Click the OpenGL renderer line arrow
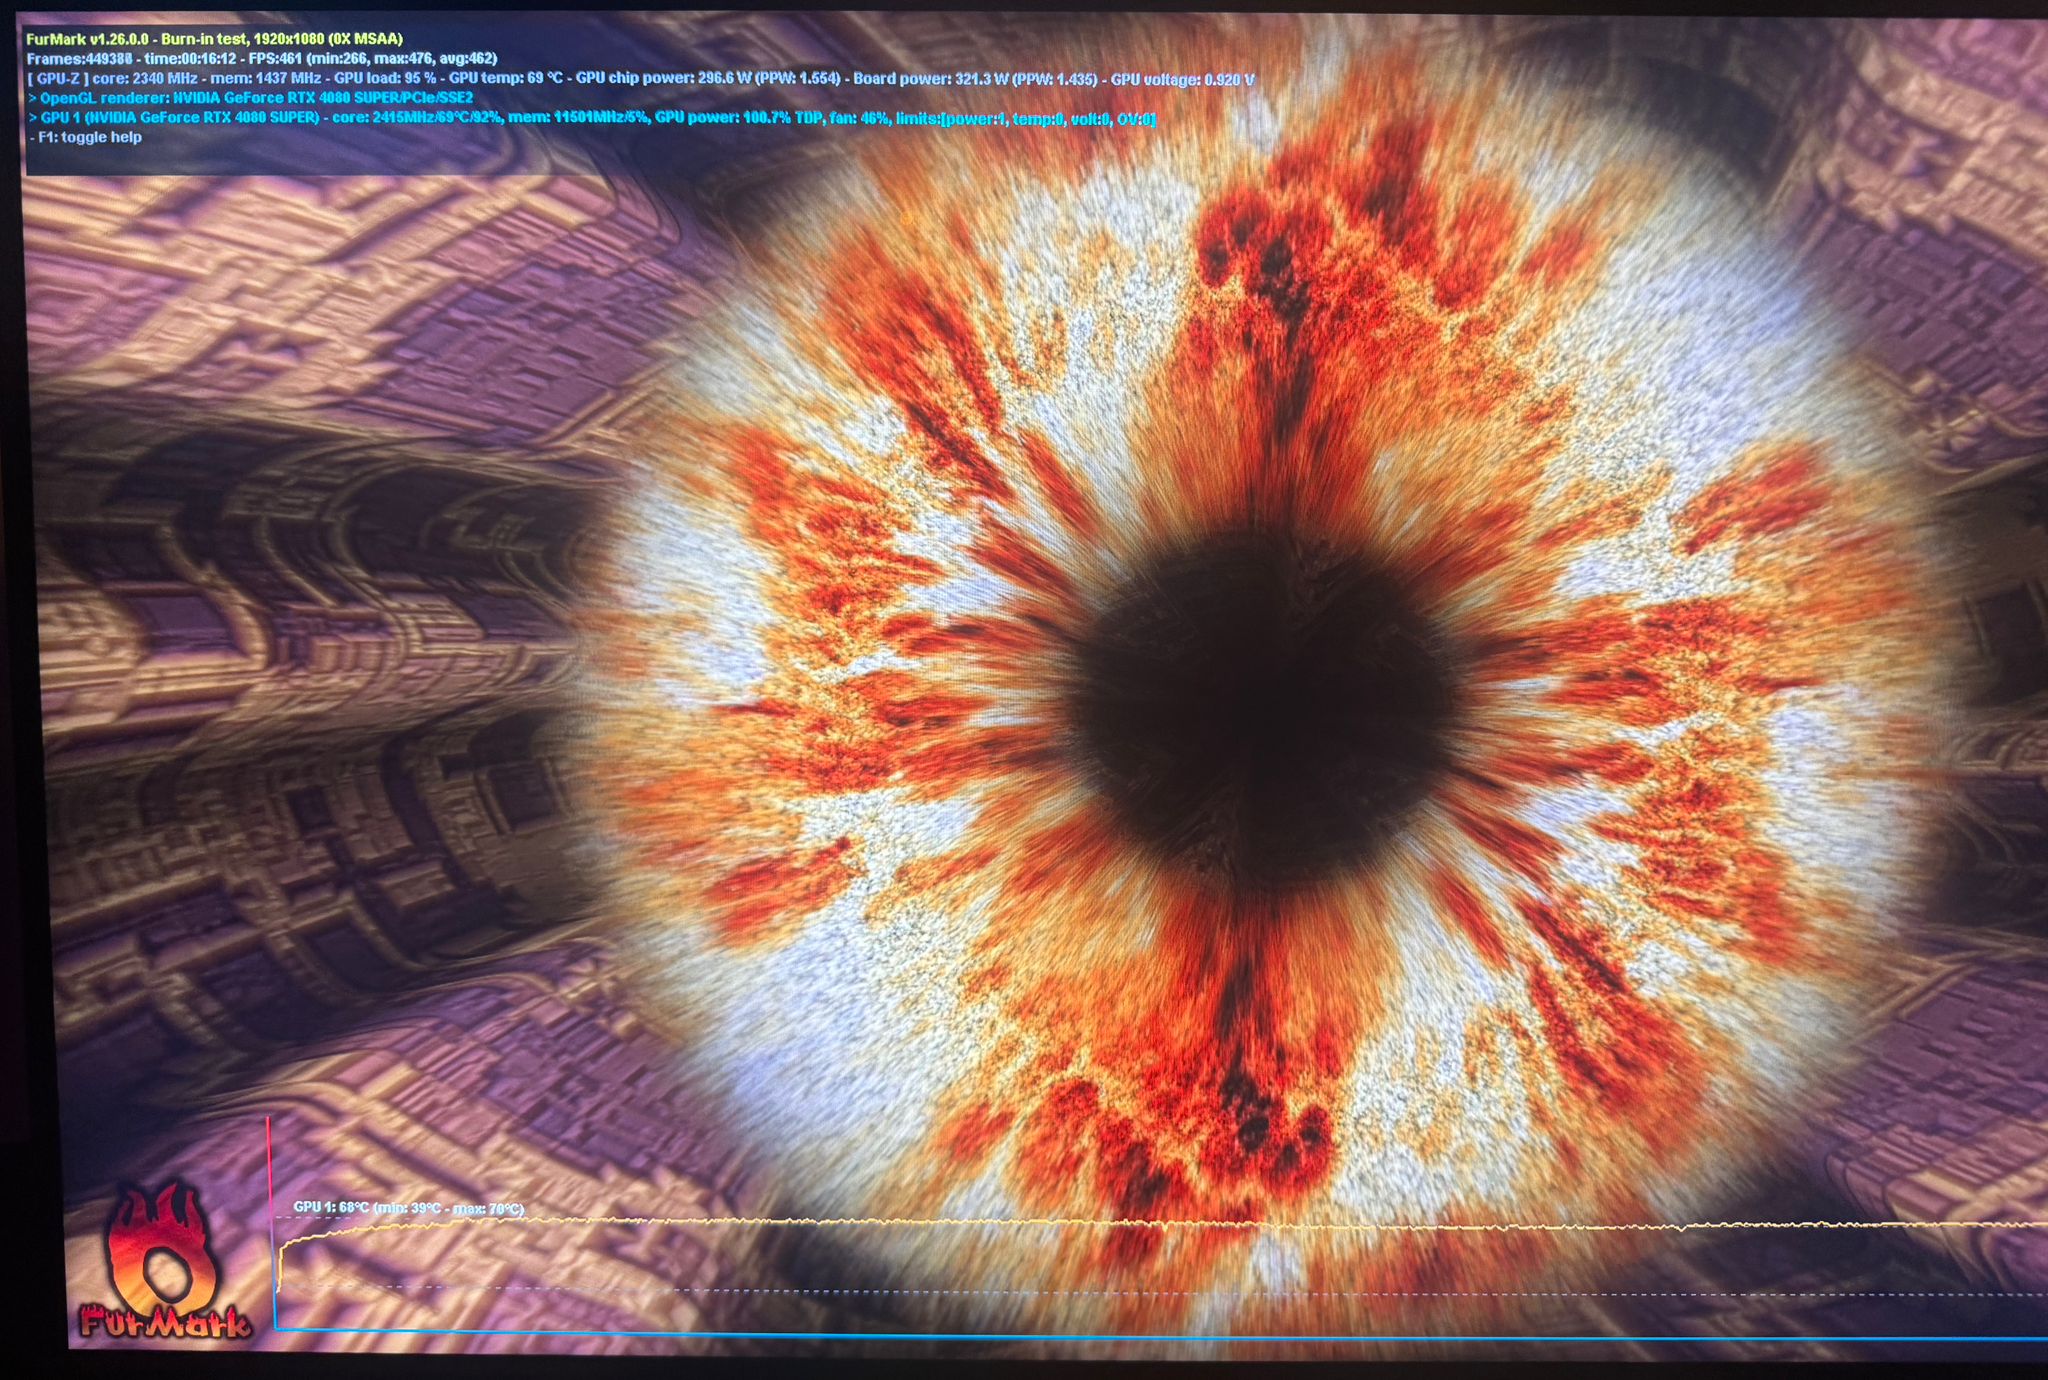The width and height of the screenshot is (2048, 1380). (33, 98)
